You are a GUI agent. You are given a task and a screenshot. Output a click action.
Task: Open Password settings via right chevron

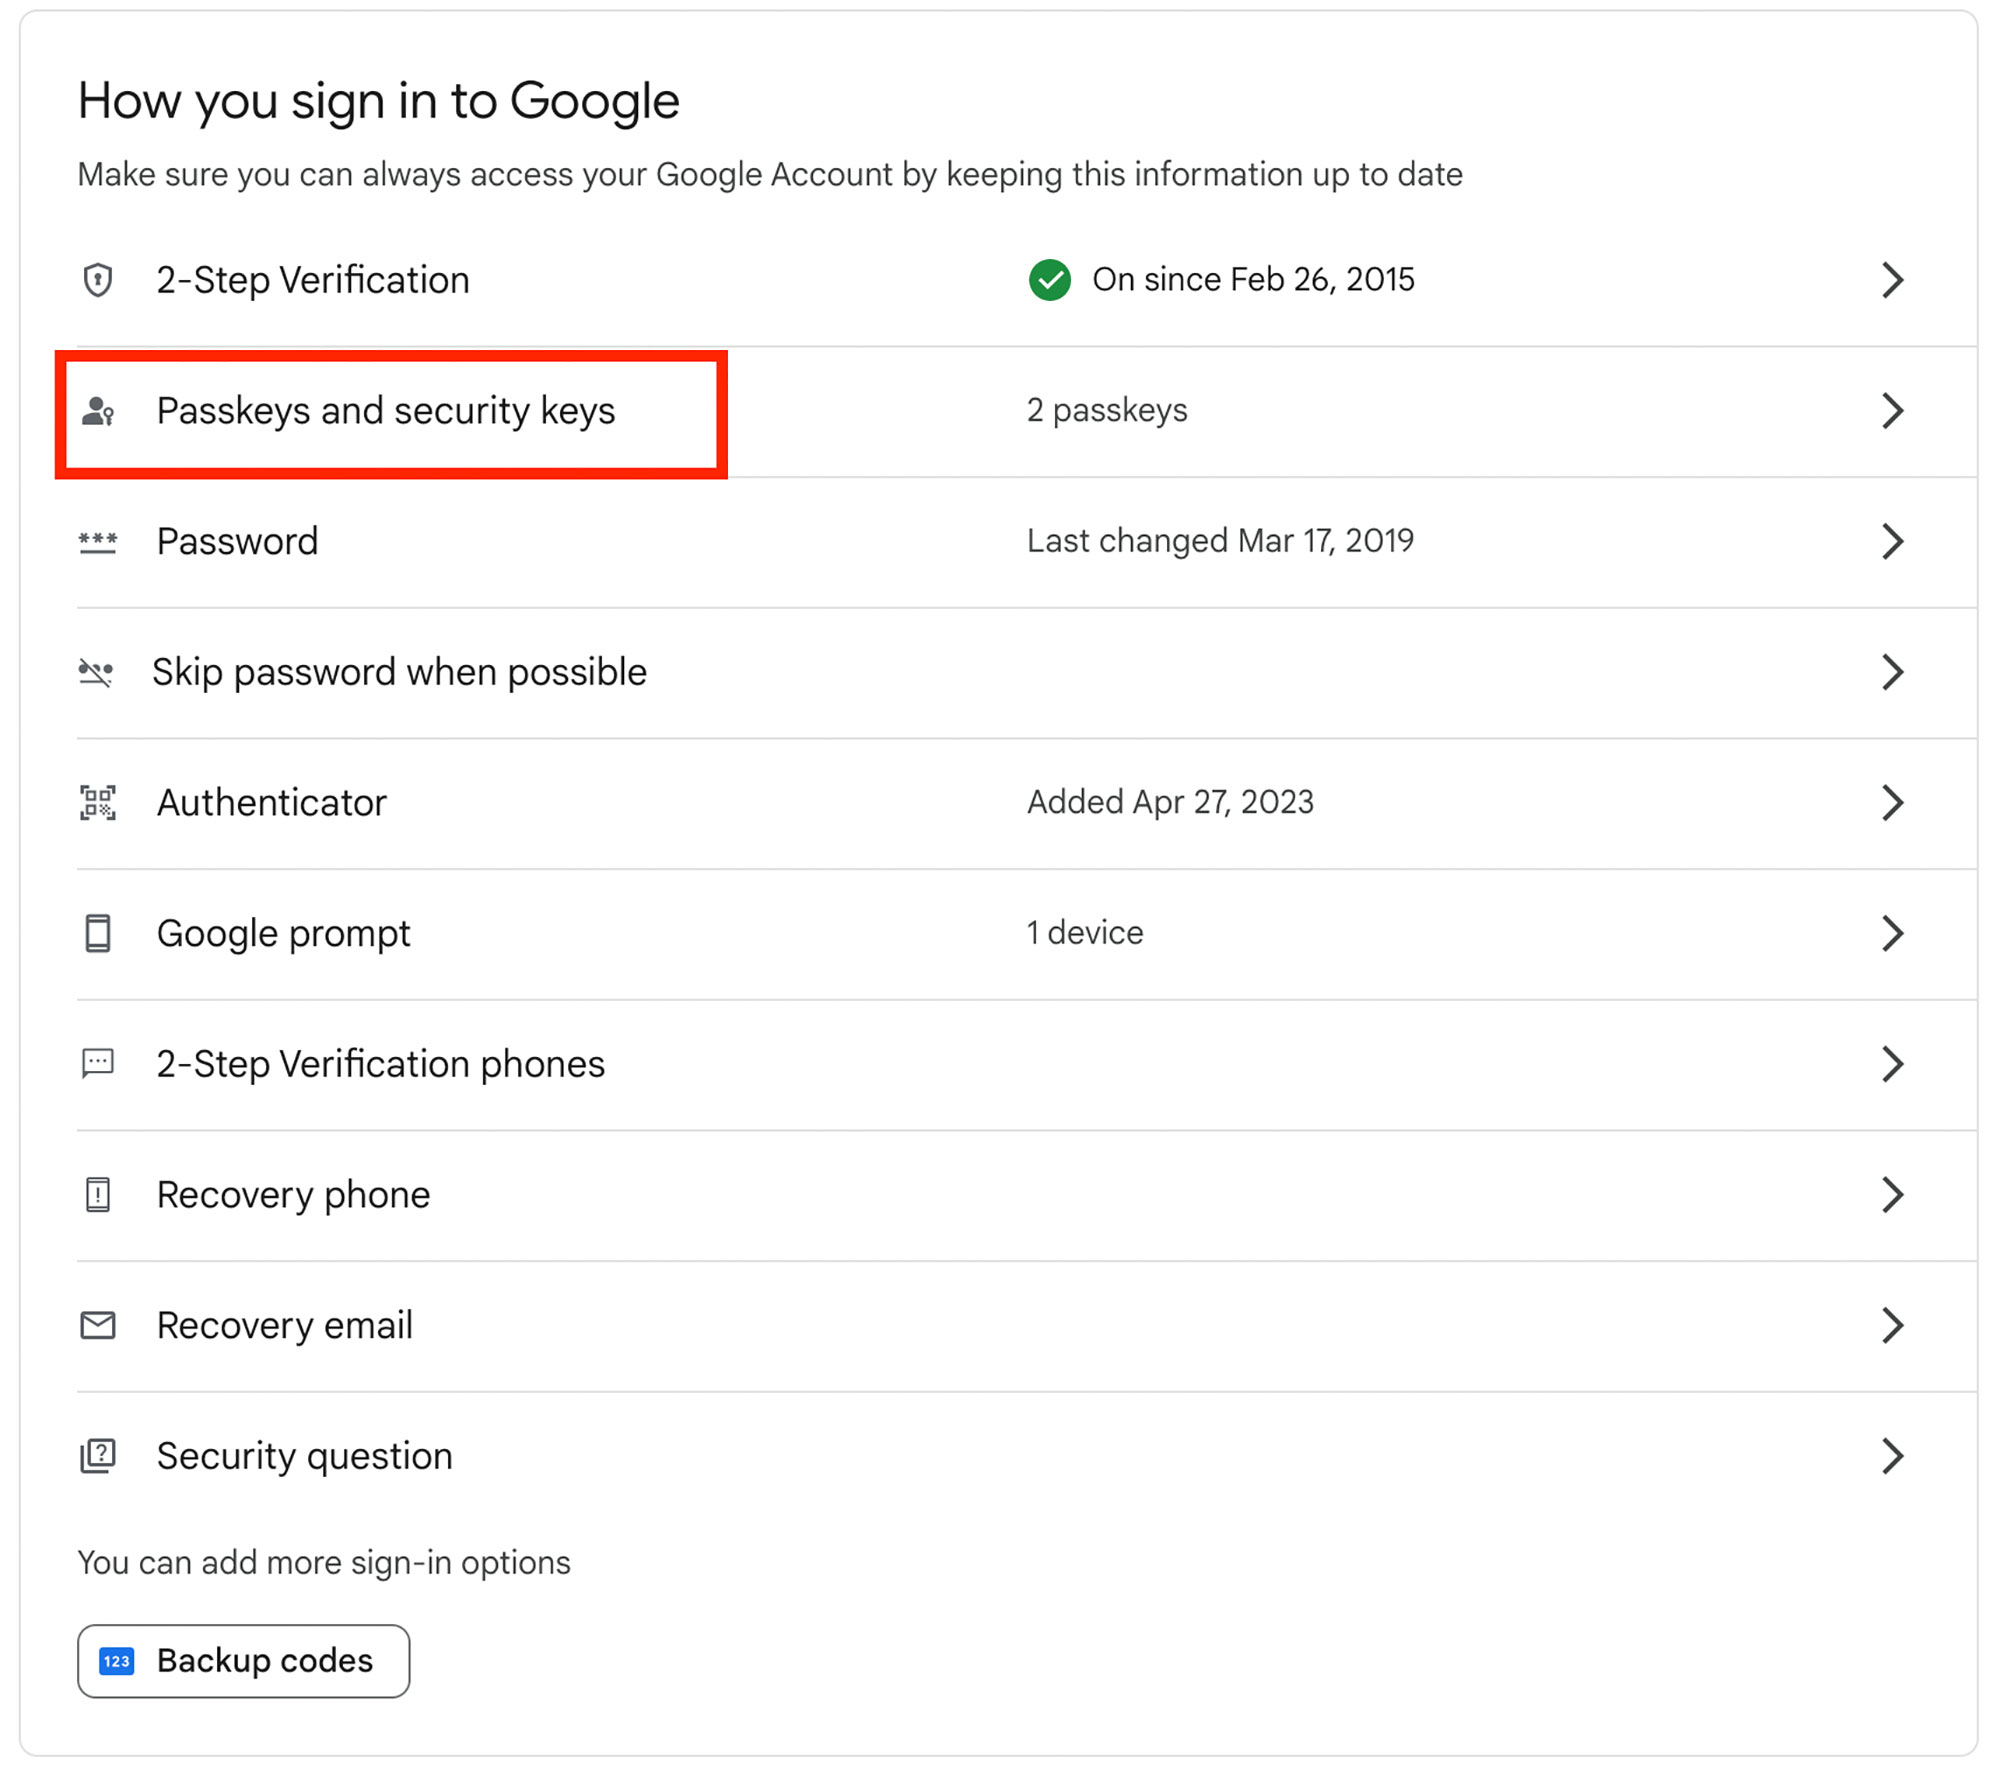tap(1891, 542)
